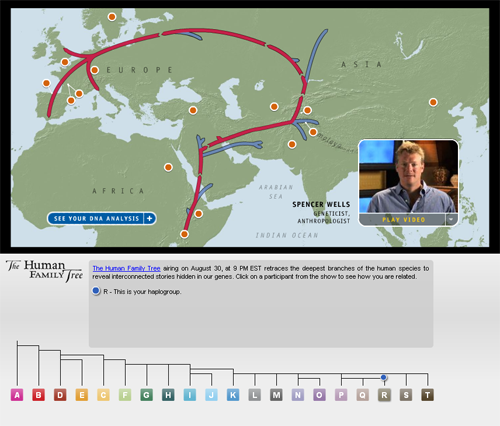
Task: Click orange marker in northeast Africa
Action: click(168, 167)
